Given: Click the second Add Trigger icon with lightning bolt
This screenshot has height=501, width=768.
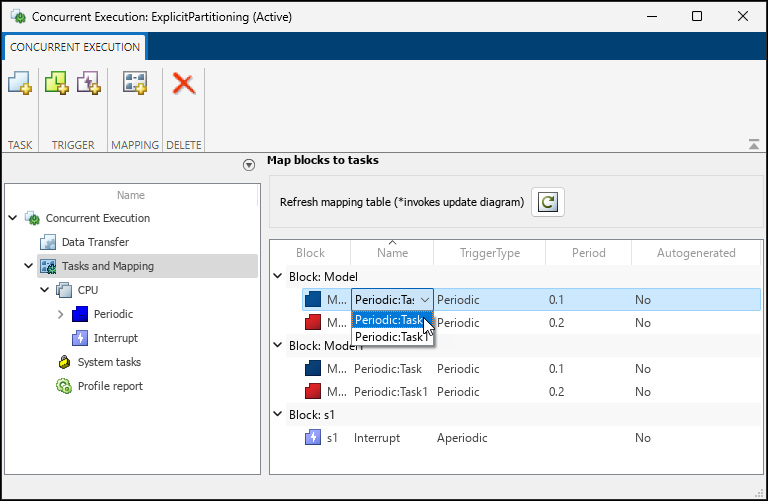Looking at the screenshot, I should [88, 85].
